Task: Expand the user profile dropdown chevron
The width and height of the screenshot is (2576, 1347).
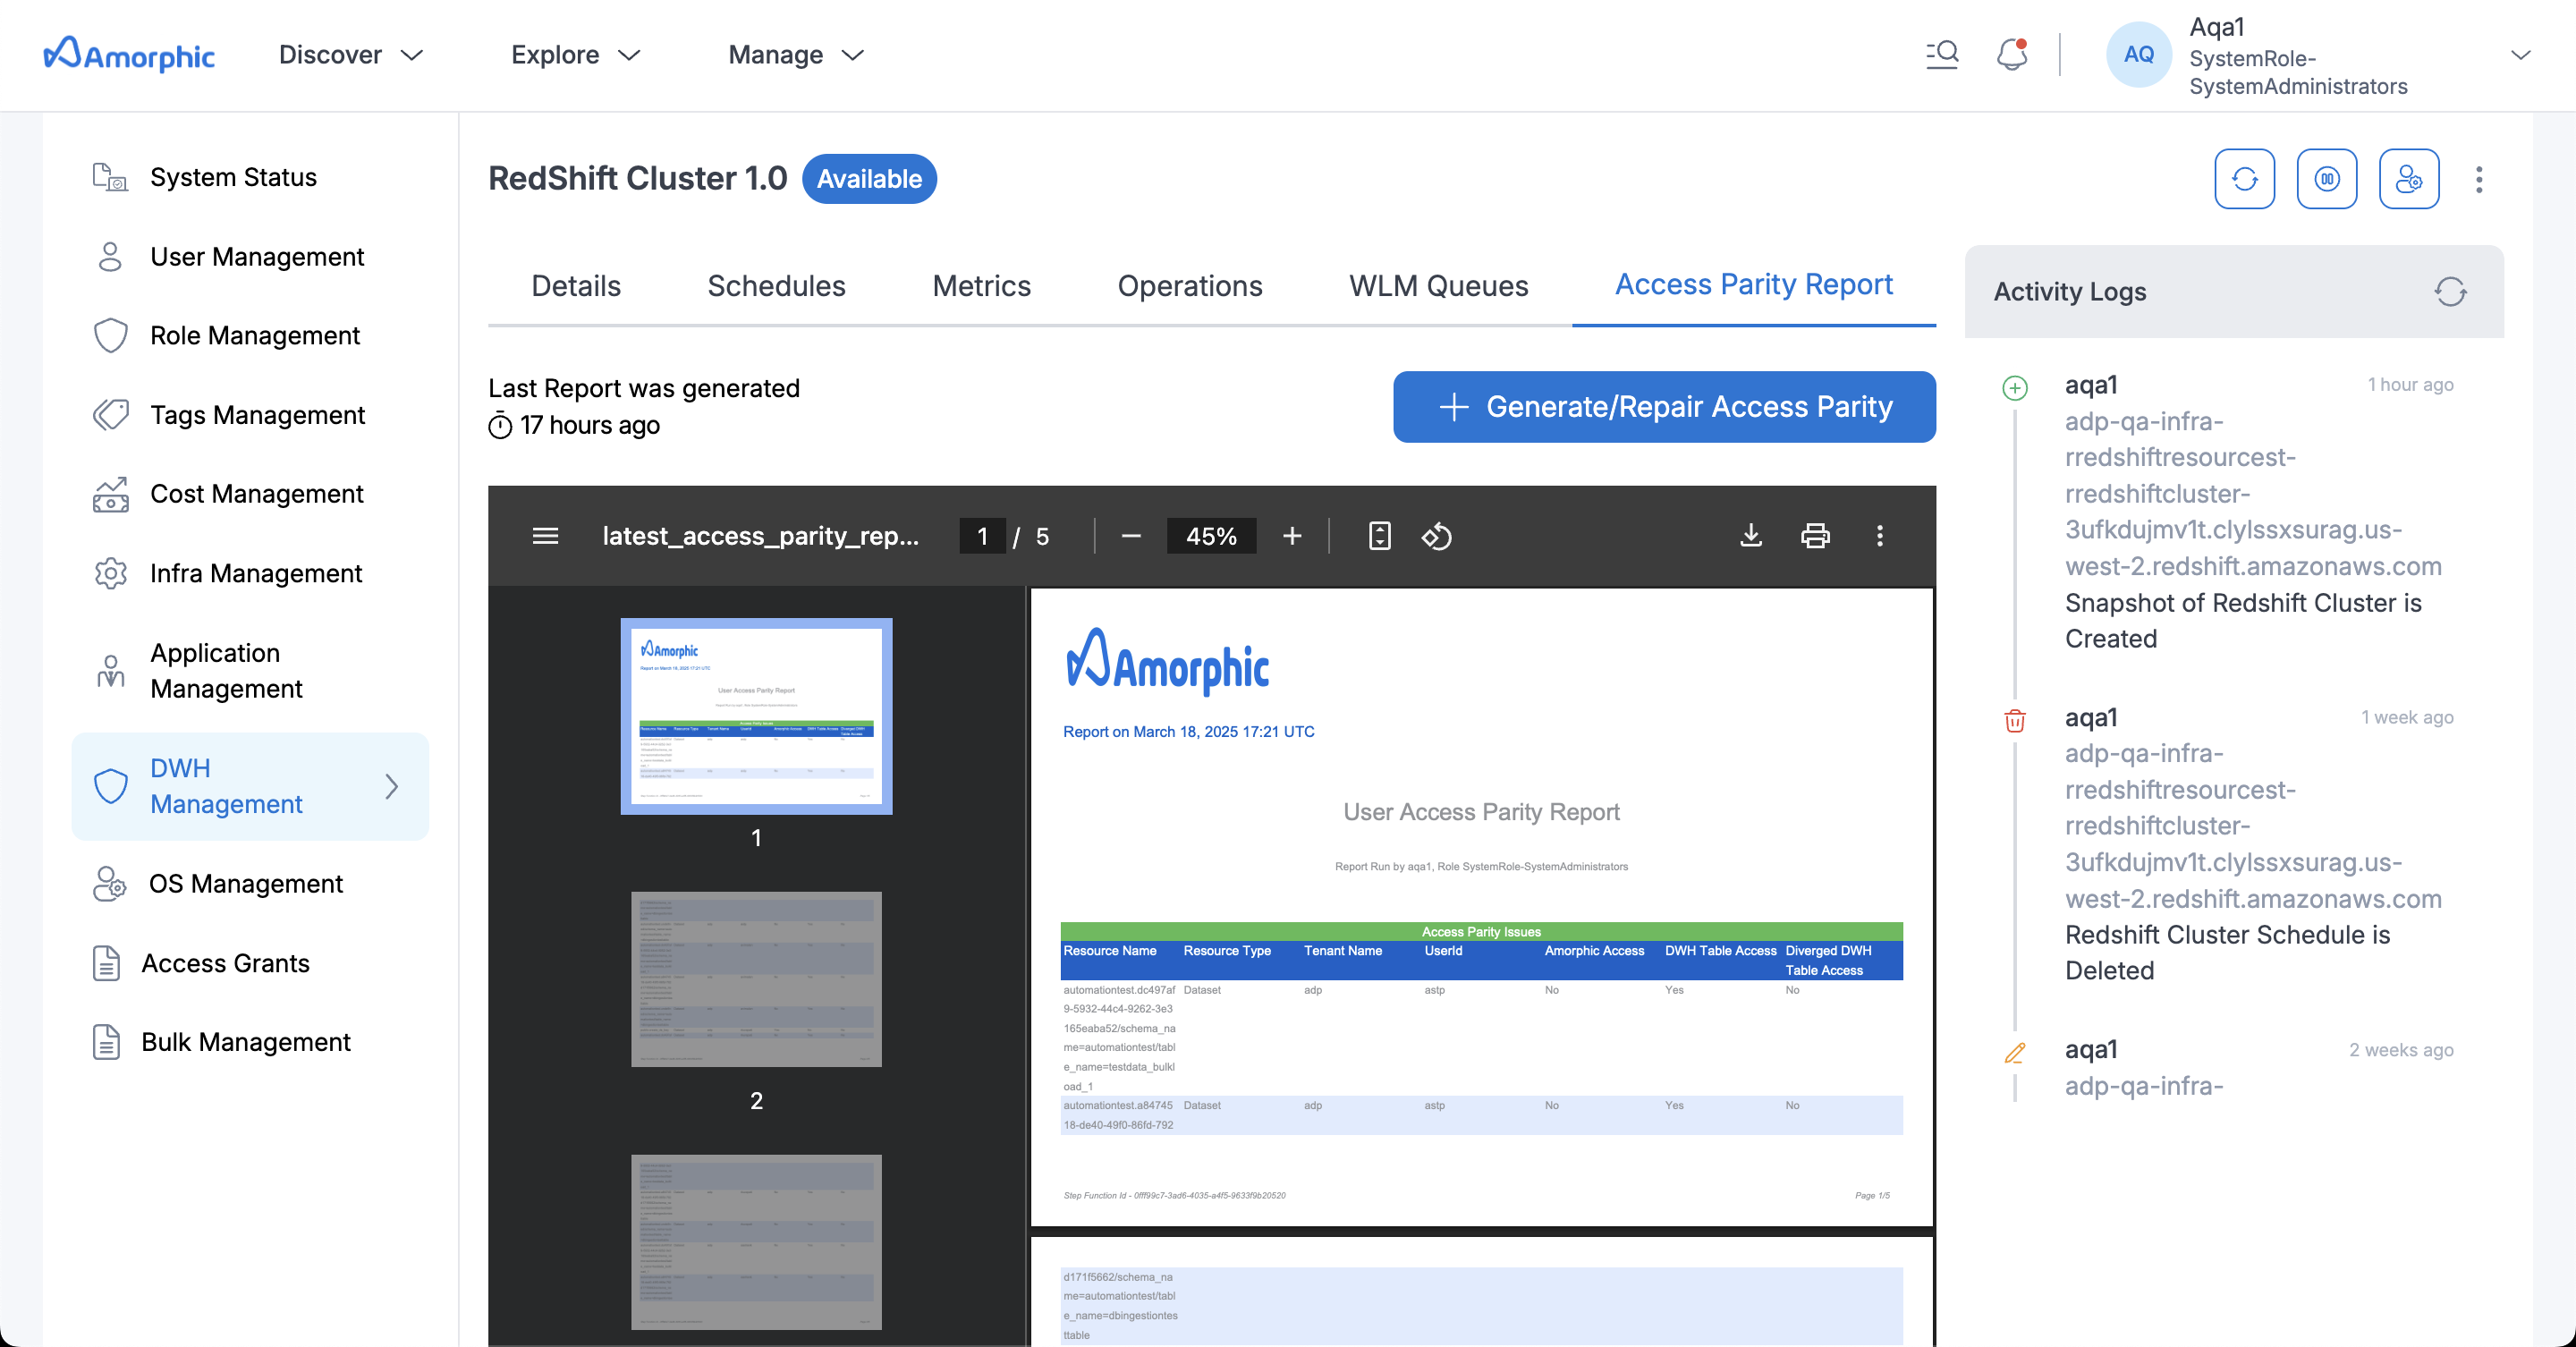Action: click(2520, 55)
